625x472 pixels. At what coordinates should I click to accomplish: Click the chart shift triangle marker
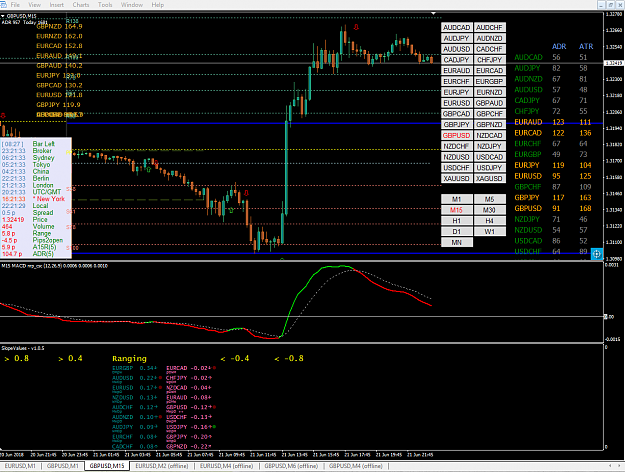tap(433, 14)
